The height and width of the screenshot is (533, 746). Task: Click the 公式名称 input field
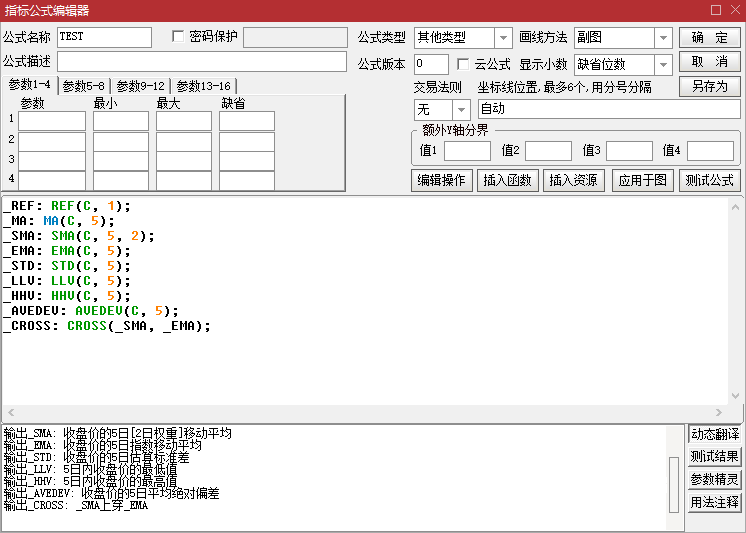[x=104, y=37]
